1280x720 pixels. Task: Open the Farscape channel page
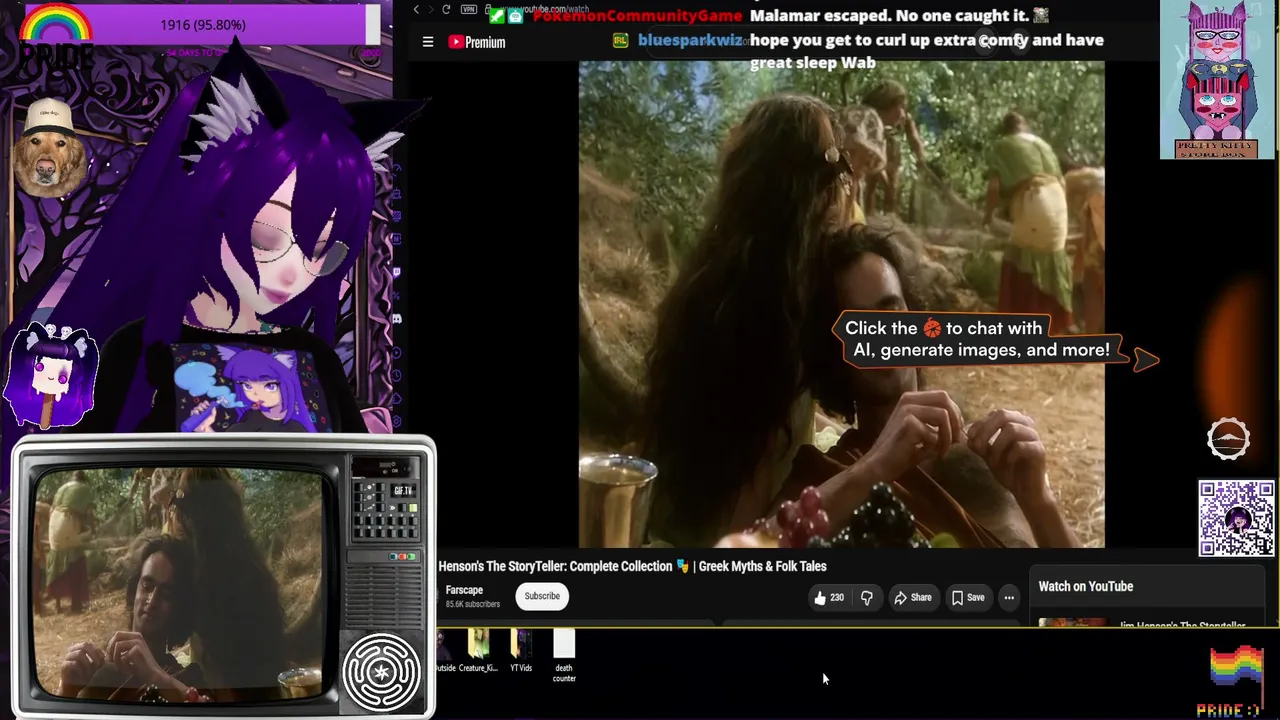tap(464, 590)
